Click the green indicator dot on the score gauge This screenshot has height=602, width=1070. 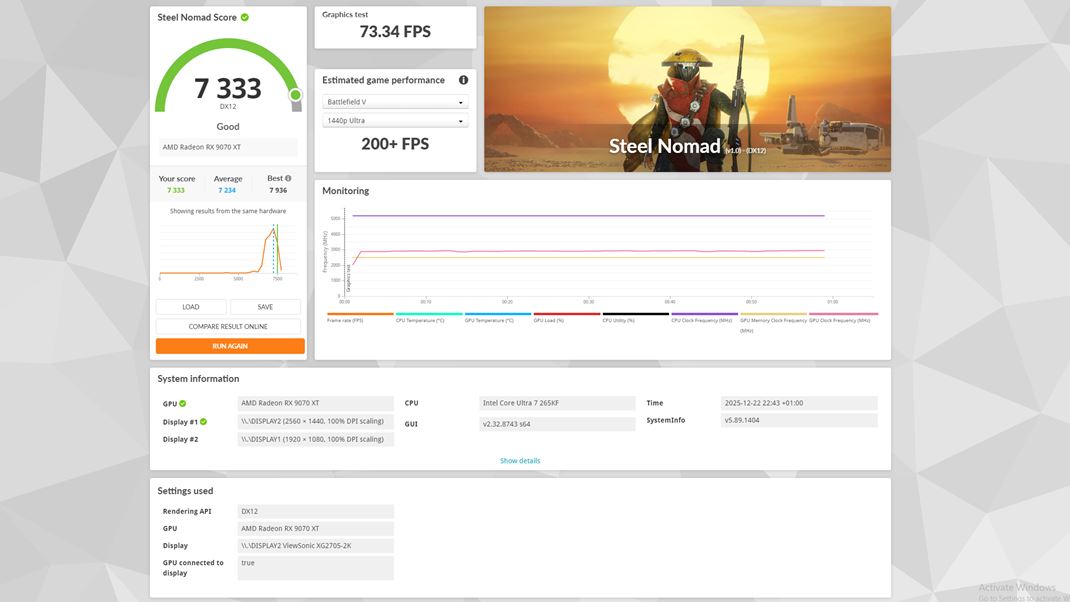[x=294, y=93]
